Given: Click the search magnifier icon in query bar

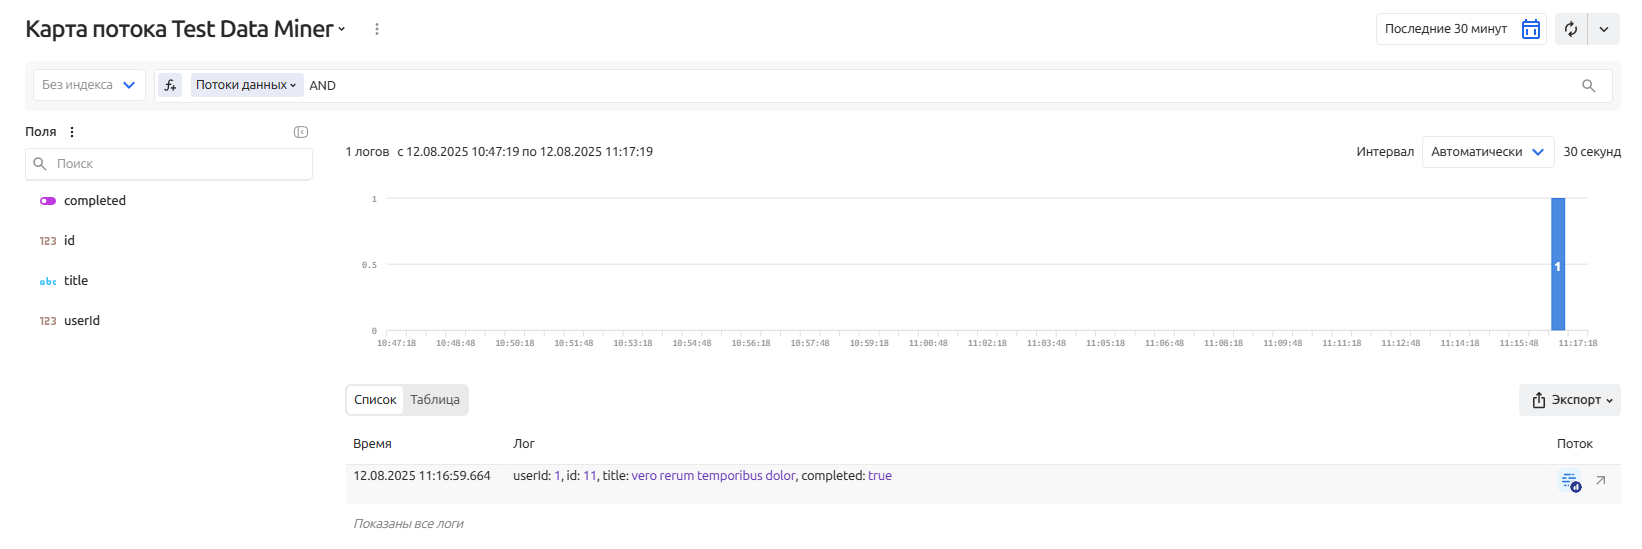Looking at the screenshot, I should point(1588,86).
